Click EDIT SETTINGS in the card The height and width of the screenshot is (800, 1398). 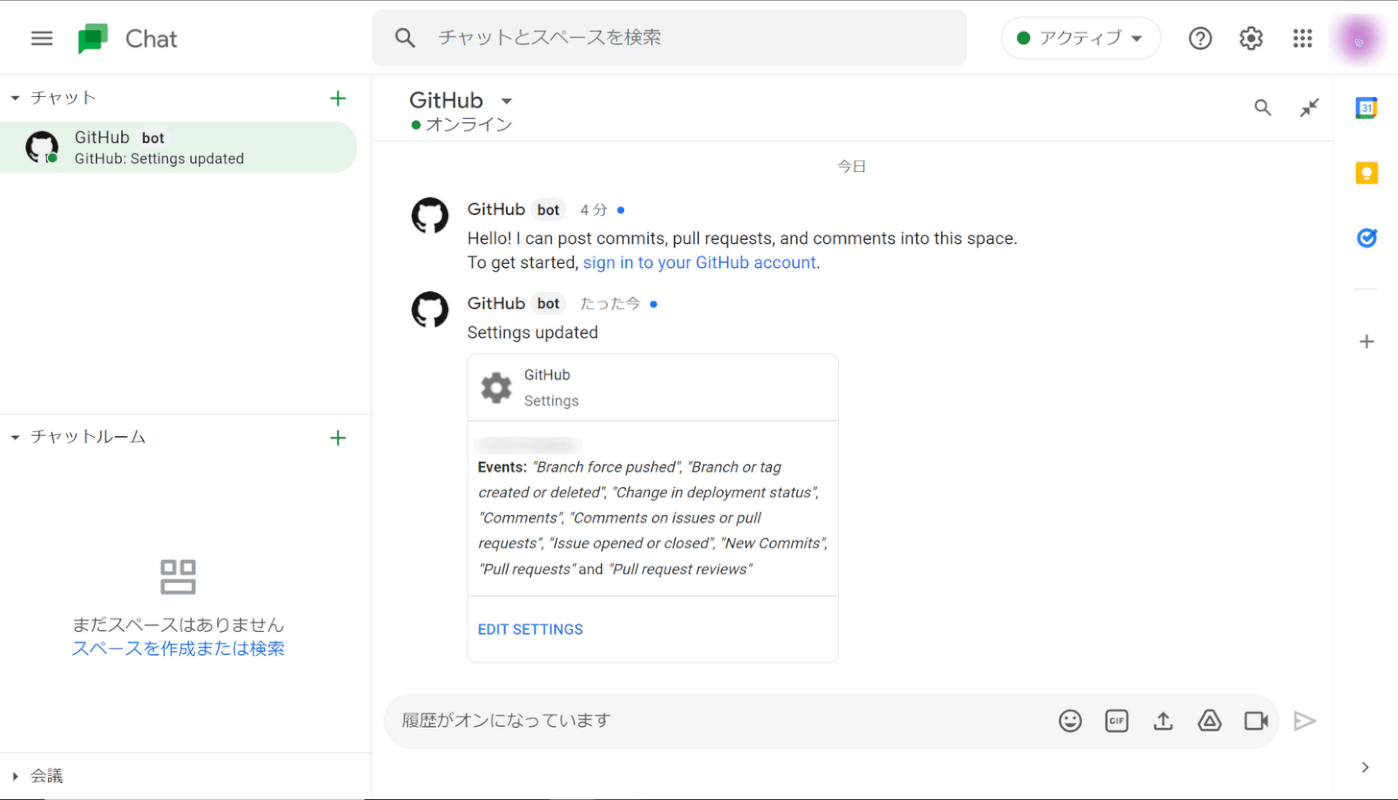click(530, 629)
